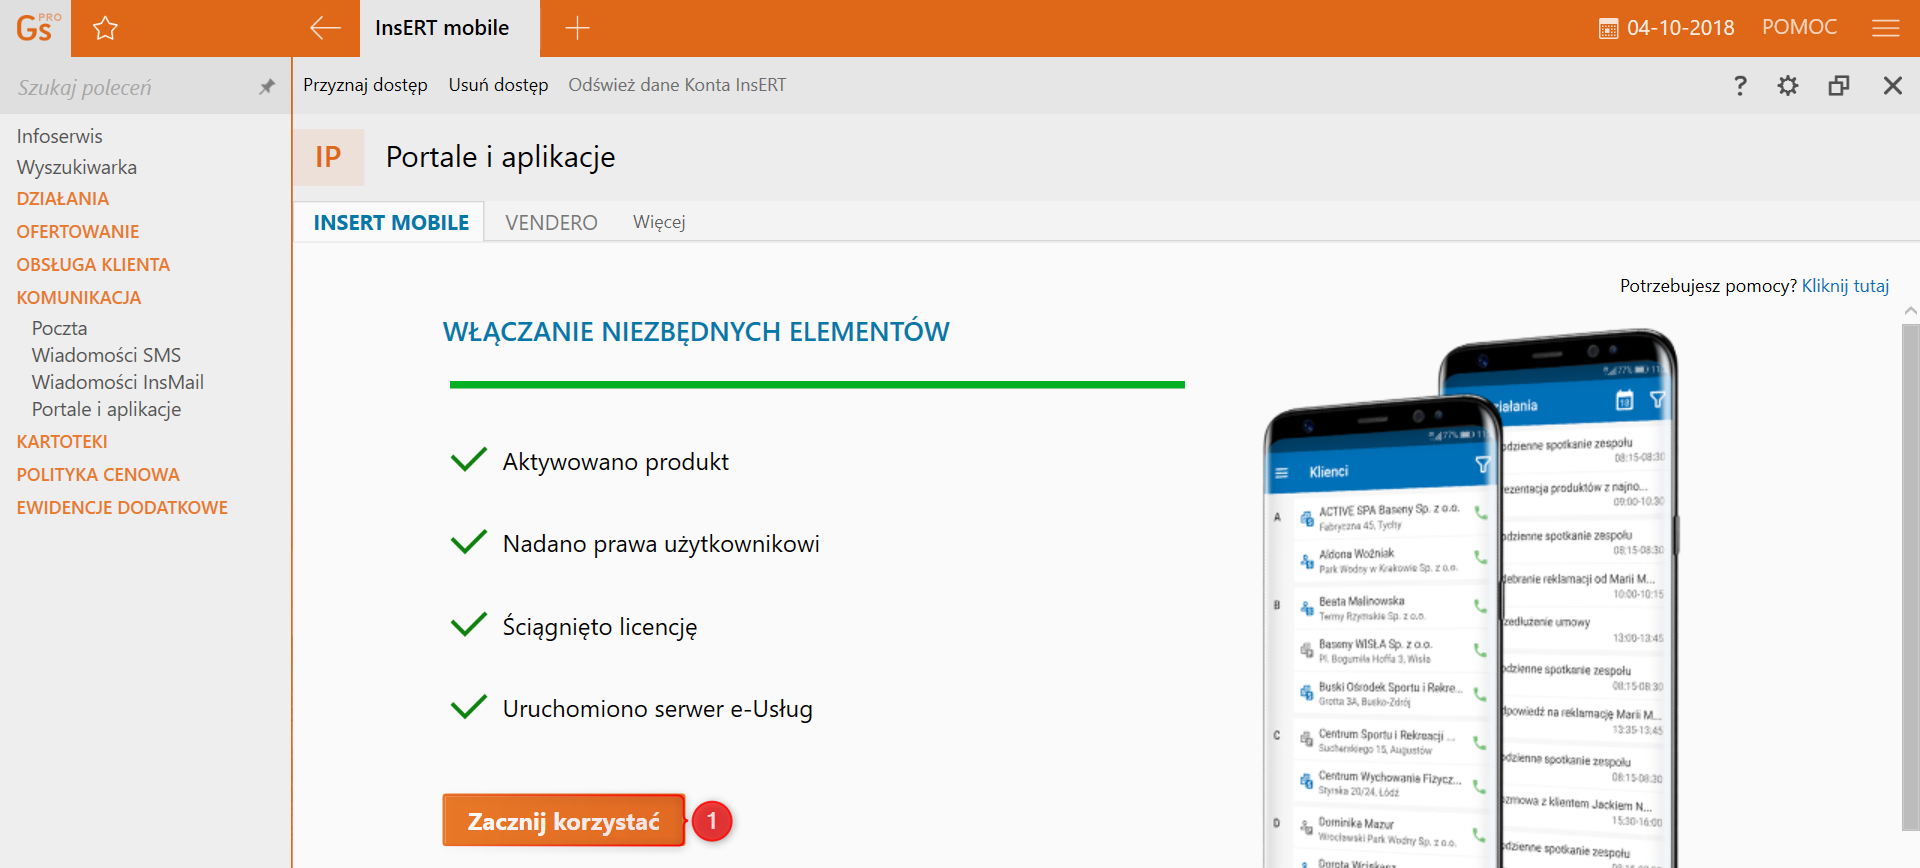Add a new tab with plus icon
The image size is (1920, 868).
click(x=577, y=28)
